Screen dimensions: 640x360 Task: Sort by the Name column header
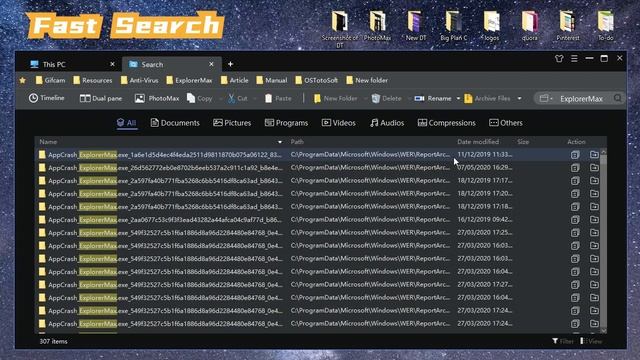click(x=48, y=142)
